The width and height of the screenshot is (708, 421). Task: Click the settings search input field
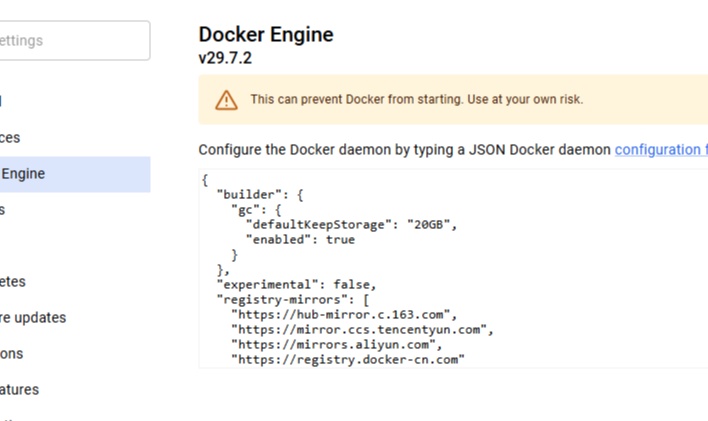coord(75,40)
